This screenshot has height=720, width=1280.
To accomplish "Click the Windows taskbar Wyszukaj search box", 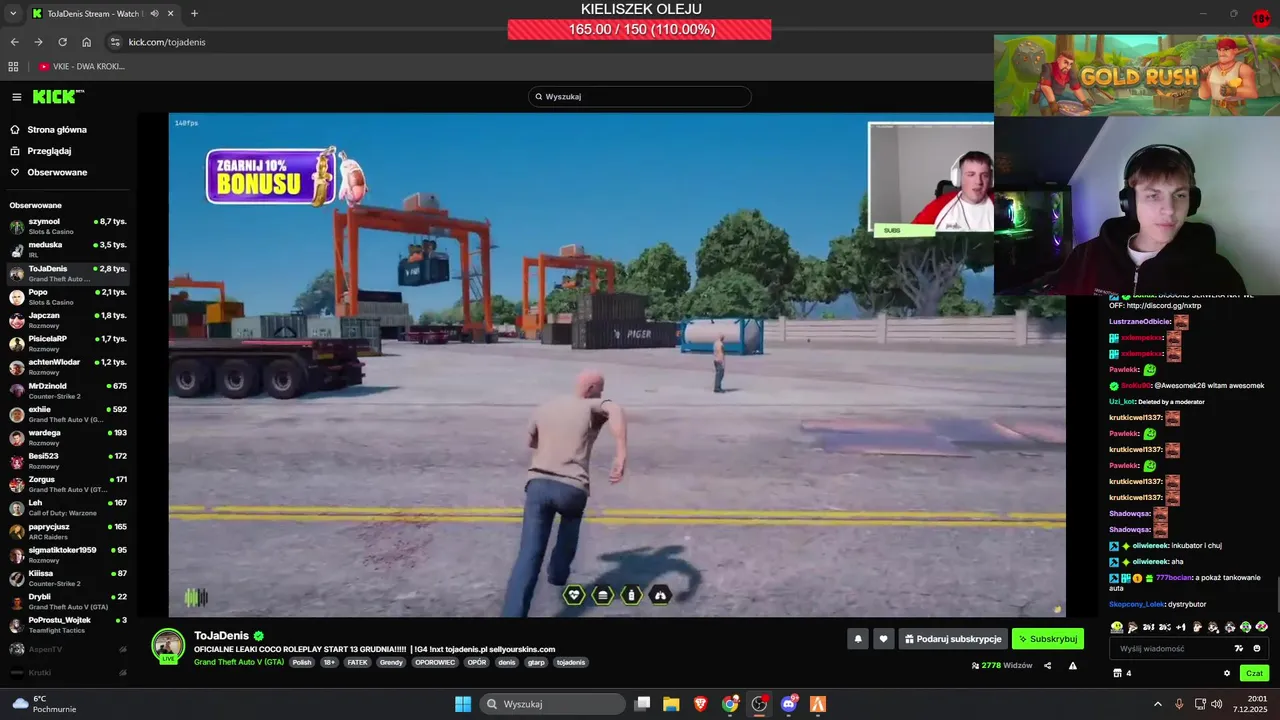I will click(x=552, y=704).
